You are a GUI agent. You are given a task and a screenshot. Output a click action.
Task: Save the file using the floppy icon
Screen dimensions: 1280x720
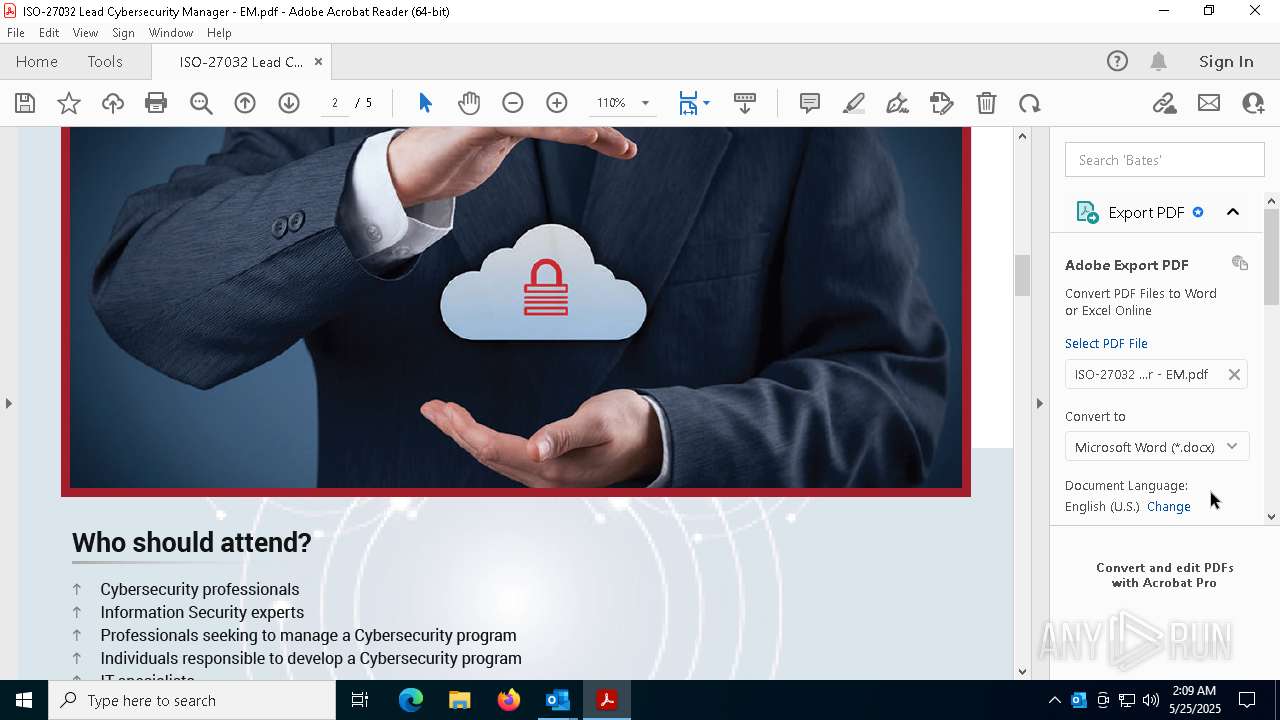[x=25, y=103]
